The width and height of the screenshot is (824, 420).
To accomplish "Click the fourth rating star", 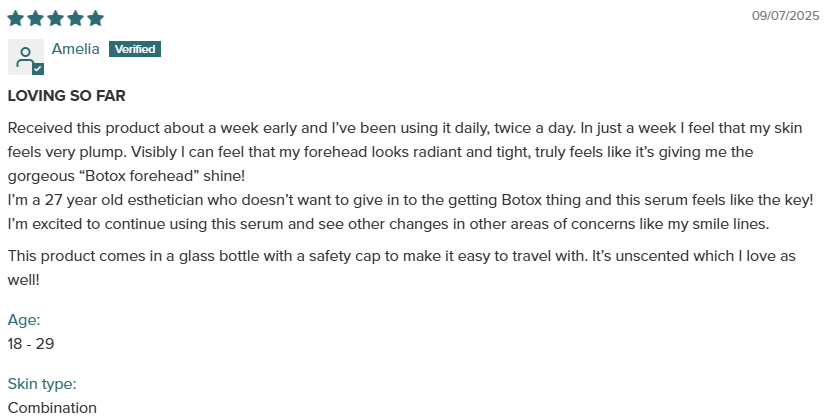I will (75, 18).
